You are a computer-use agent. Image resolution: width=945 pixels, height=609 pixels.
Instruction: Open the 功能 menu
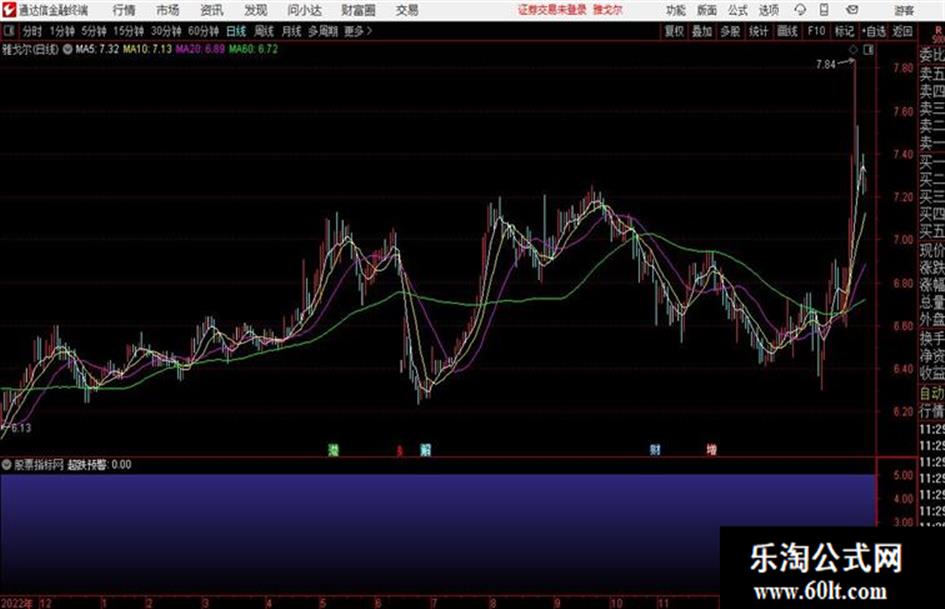click(676, 10)
